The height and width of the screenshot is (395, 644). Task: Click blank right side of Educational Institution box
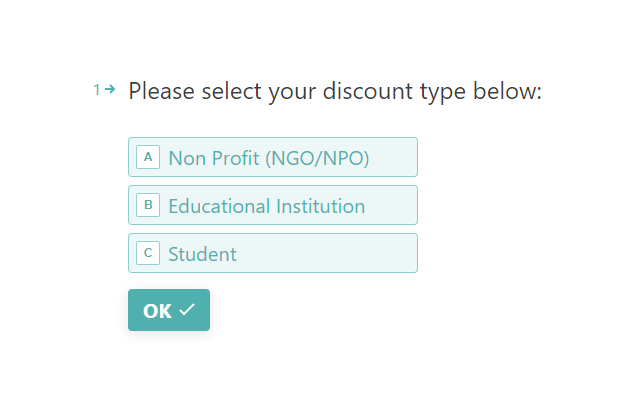[391, 205]
